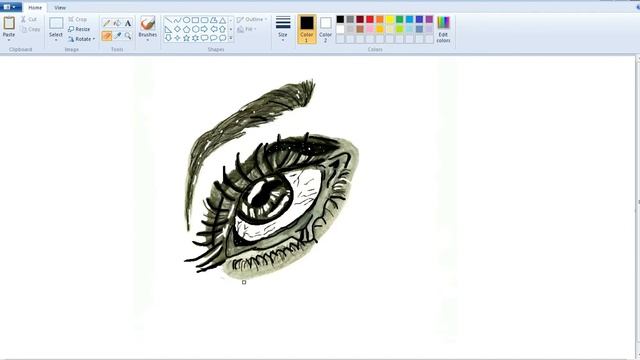Choose the Polygon shape
The width and height of the screenshot is (640, 360).
coord(213,20)
